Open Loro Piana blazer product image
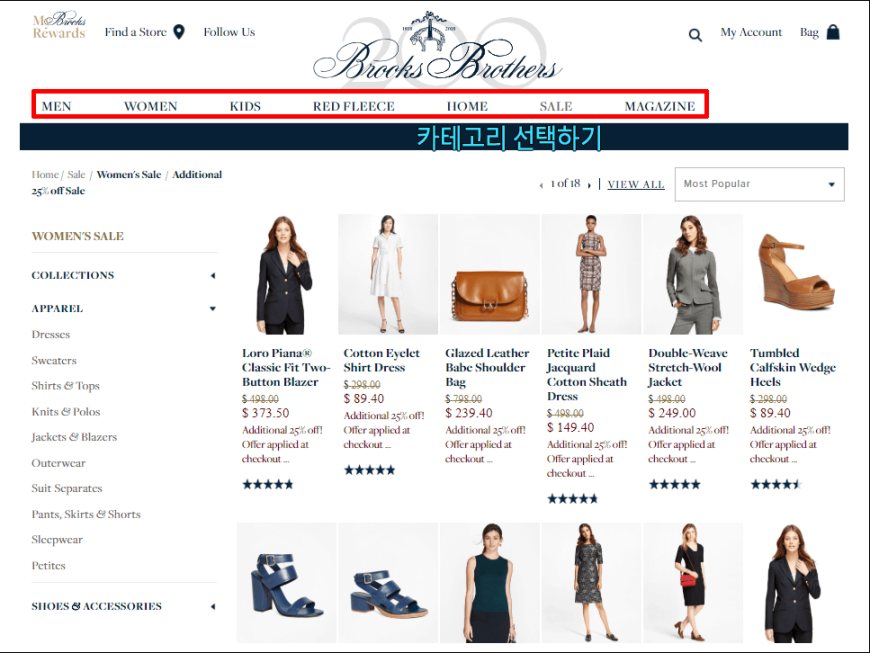 tap(286, 275)
